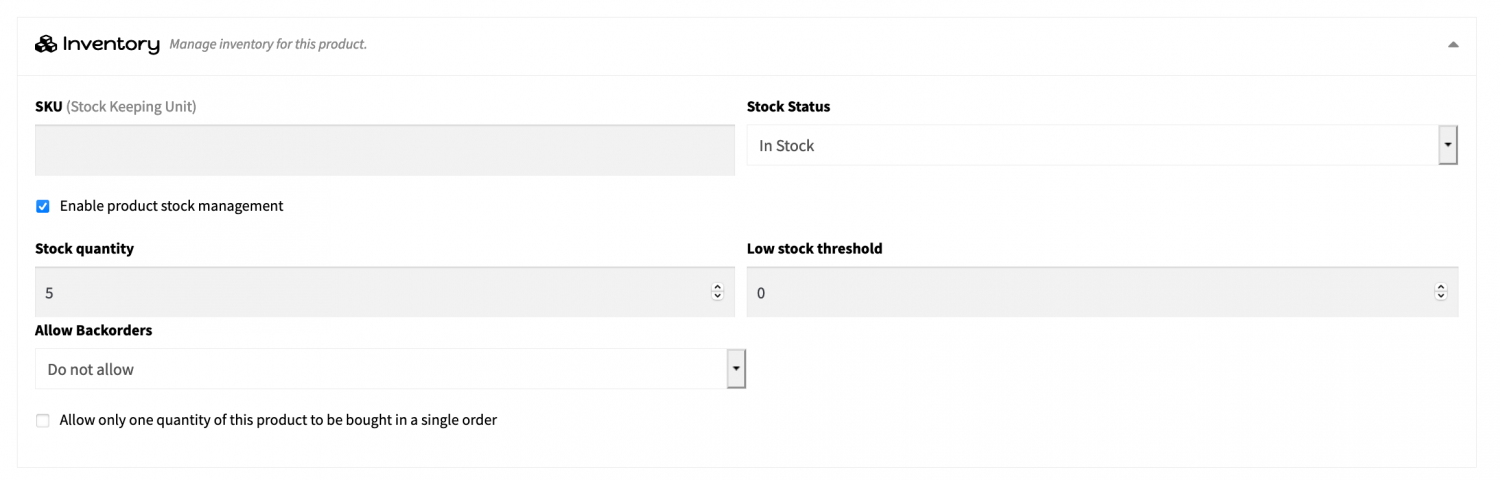This screenshot has width=1500, height=480.
Task: Click the Stock Status label
Action: (x=788, y=106)
